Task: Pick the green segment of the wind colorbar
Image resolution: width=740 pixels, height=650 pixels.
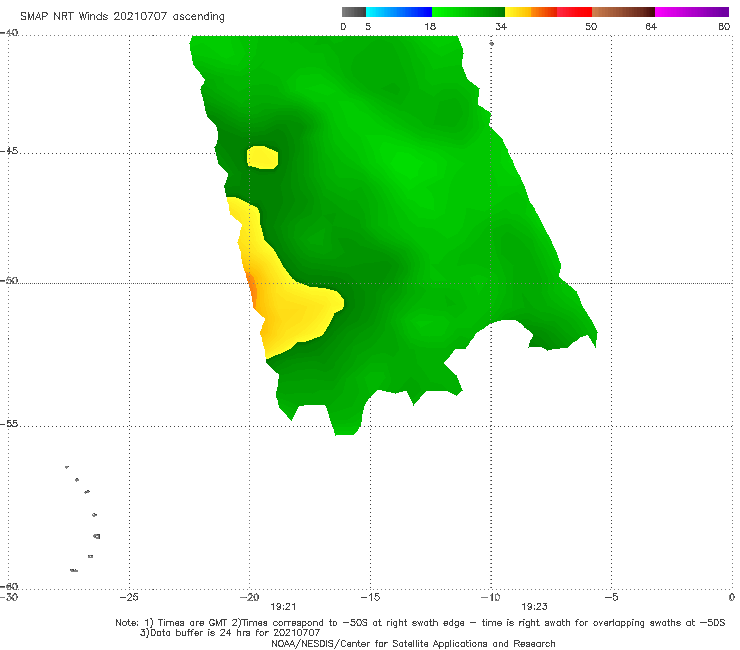Action: 468,12
